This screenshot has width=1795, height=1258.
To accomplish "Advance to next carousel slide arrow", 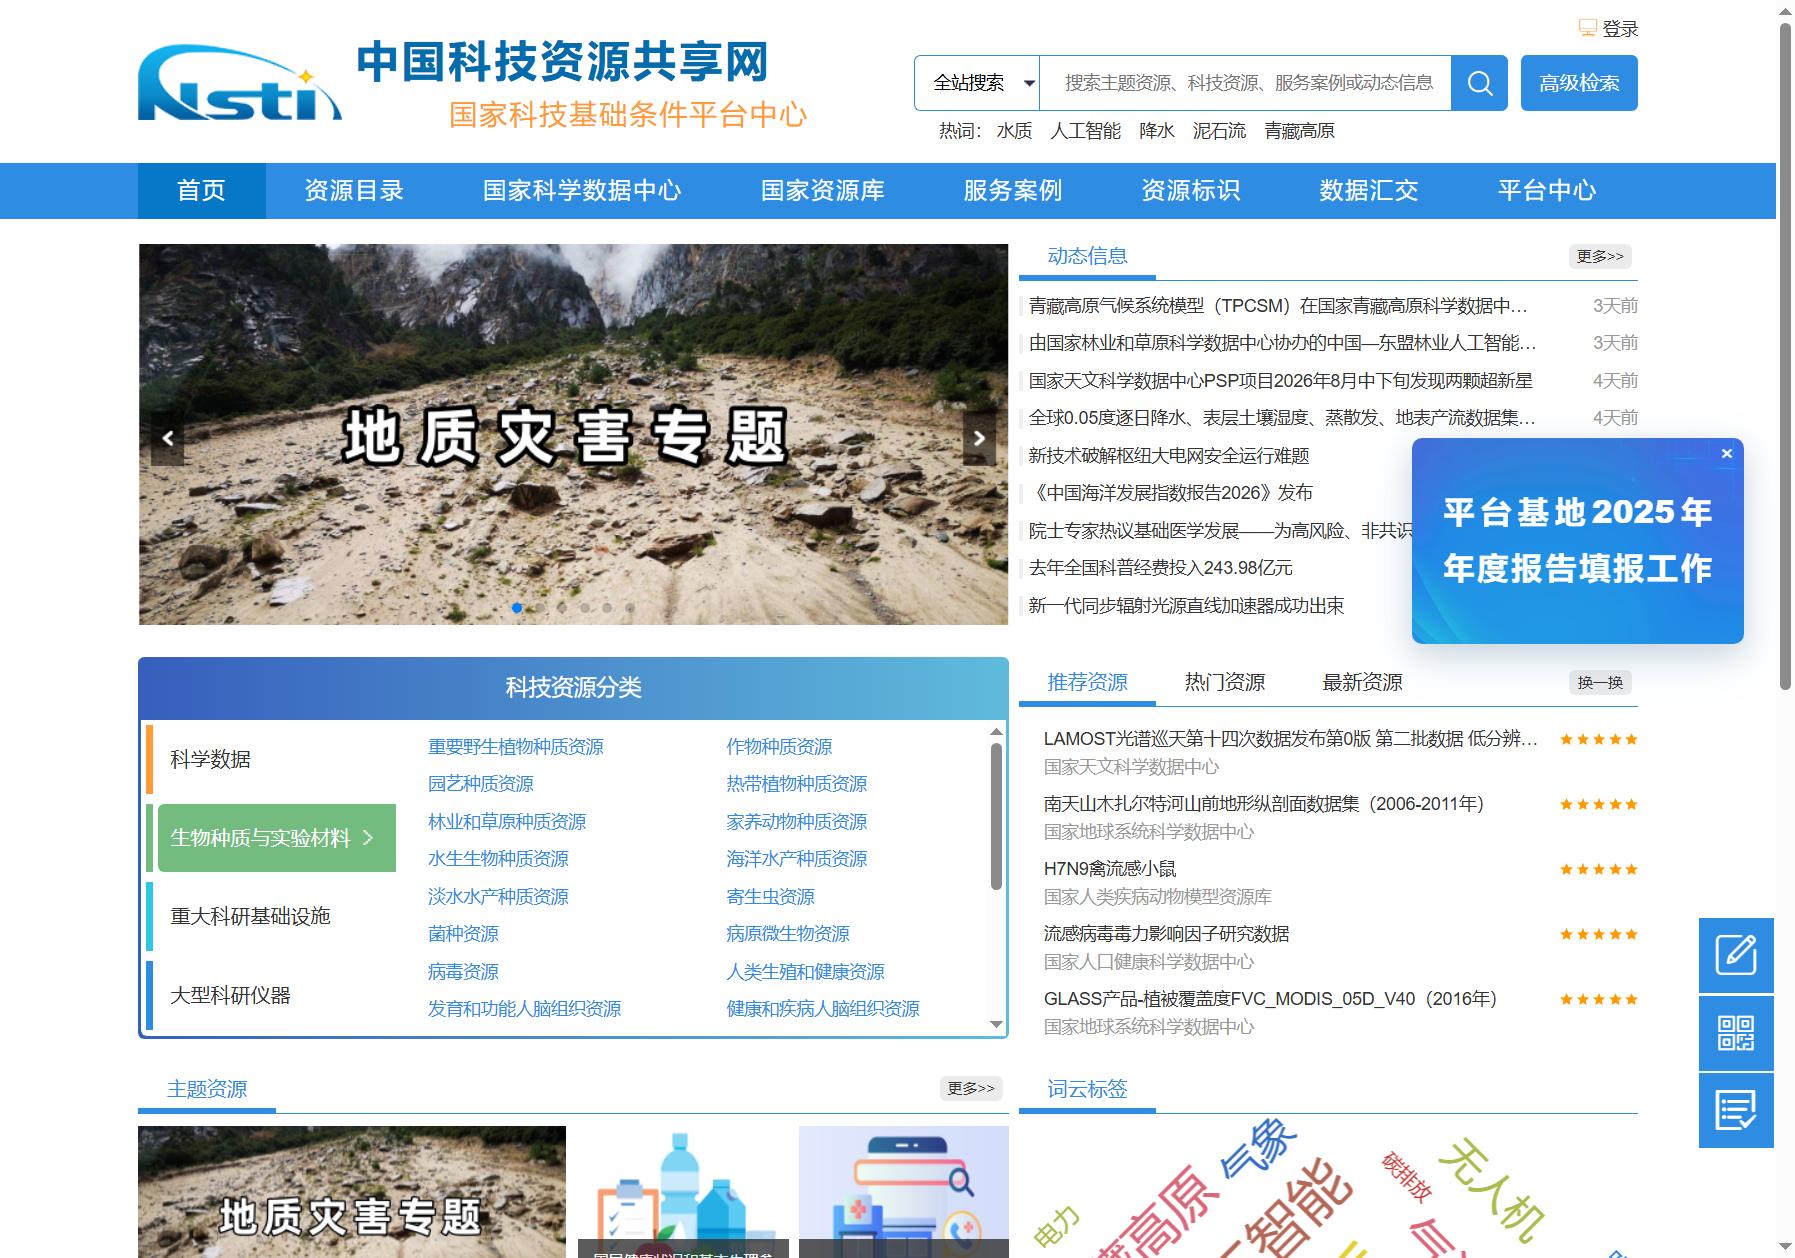I will pos(979,438).
